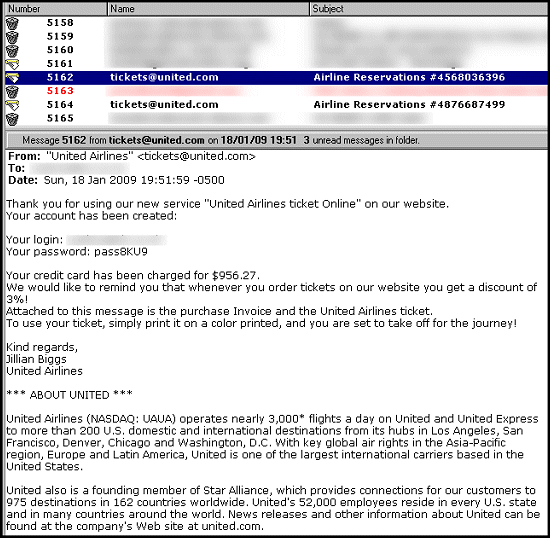Select message number 5161
Viewport: 550px width, 538px height.
coord(60,64)
